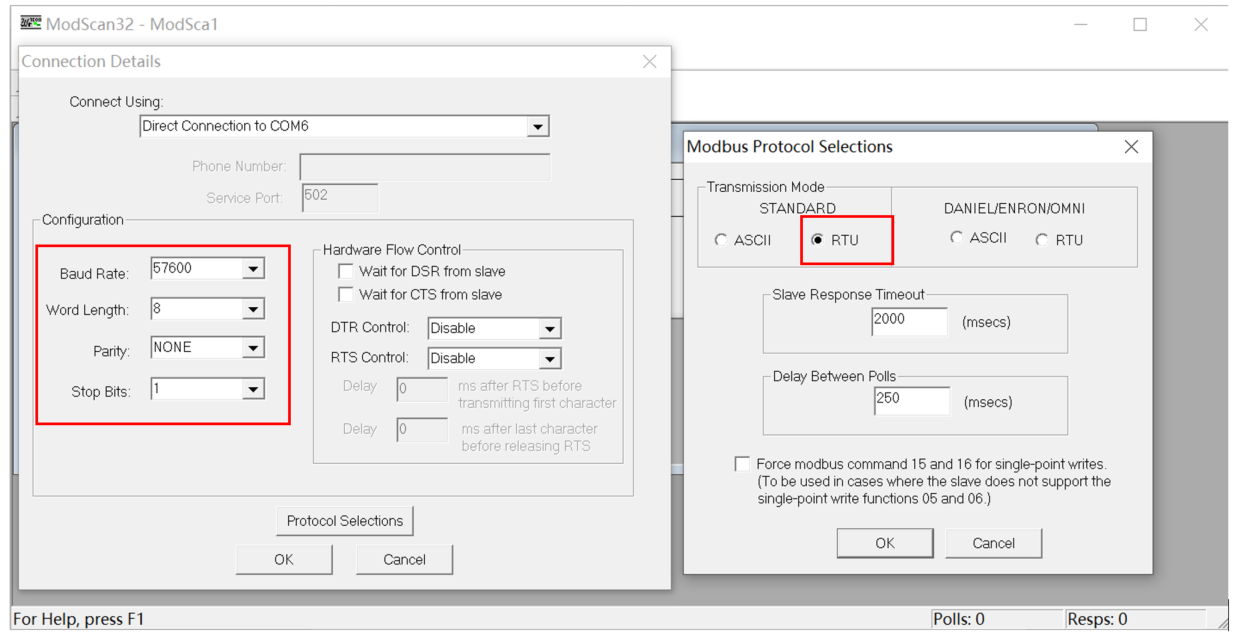Image resolution: width=1235 pixels, height=639 pixels.
Task: Confirm Connection Details with OK
Action: 284,559
